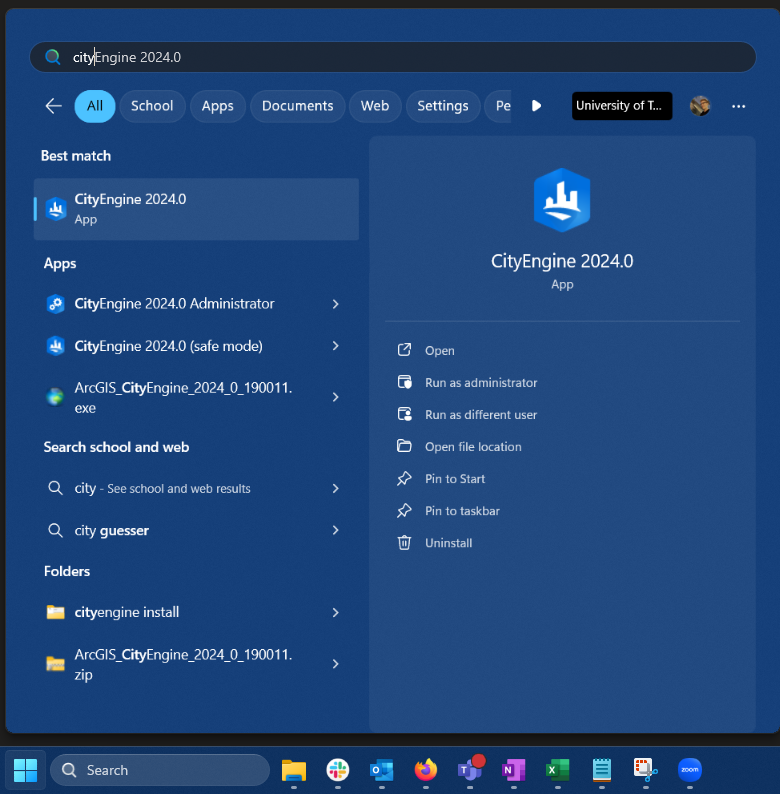Viewport: 780px width, 794px height.
Task: Select Pin to Start
Action: tap(454, 479)
